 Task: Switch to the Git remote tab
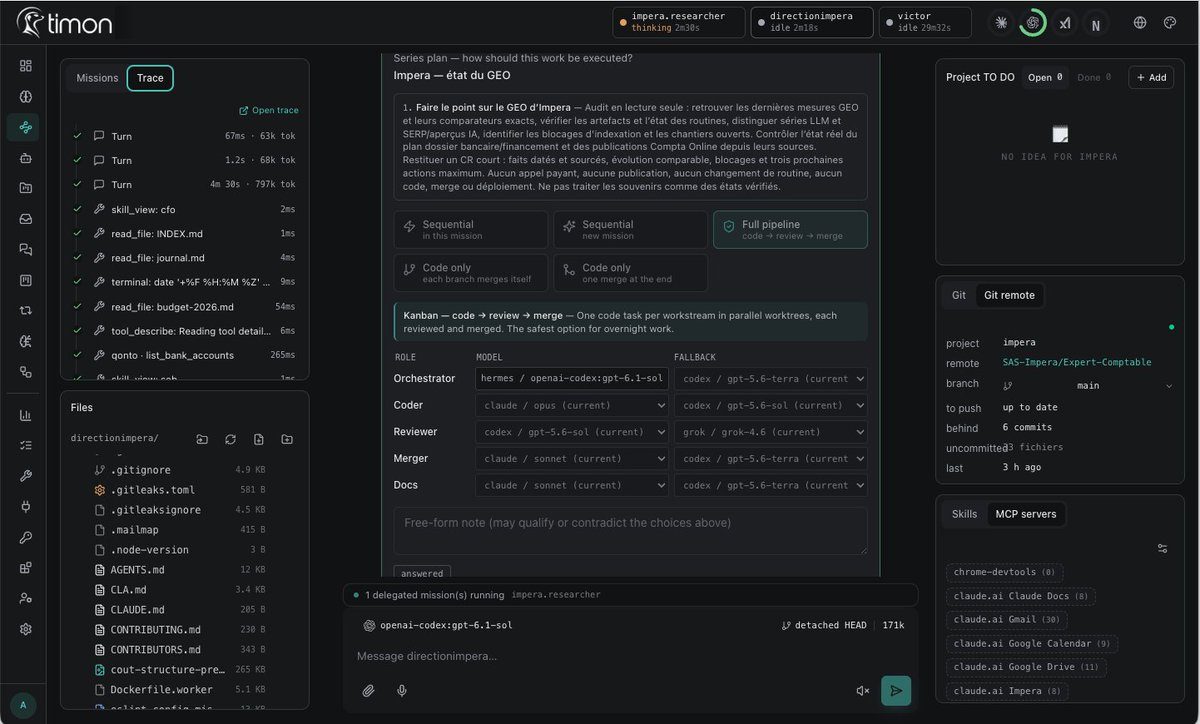coord(1008,295)
